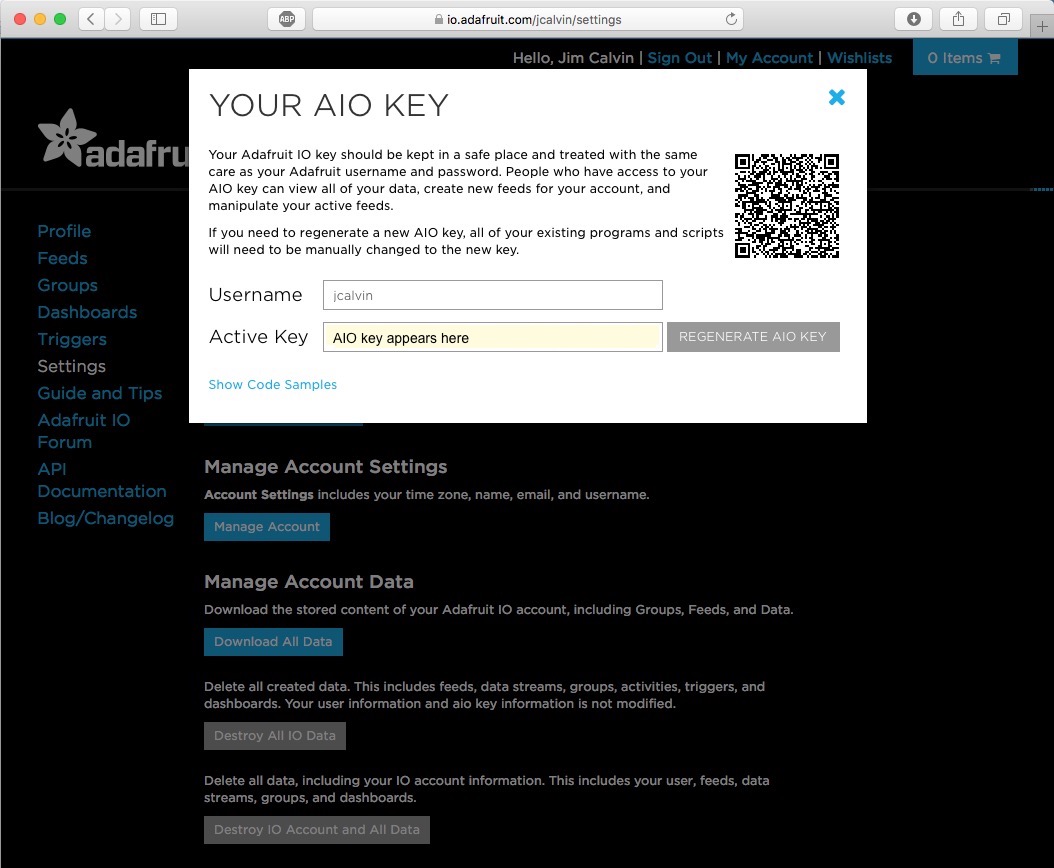This screenshot has height=868, width=1054.
Task: Open the Share menu
Action: (x=959, y=19)
